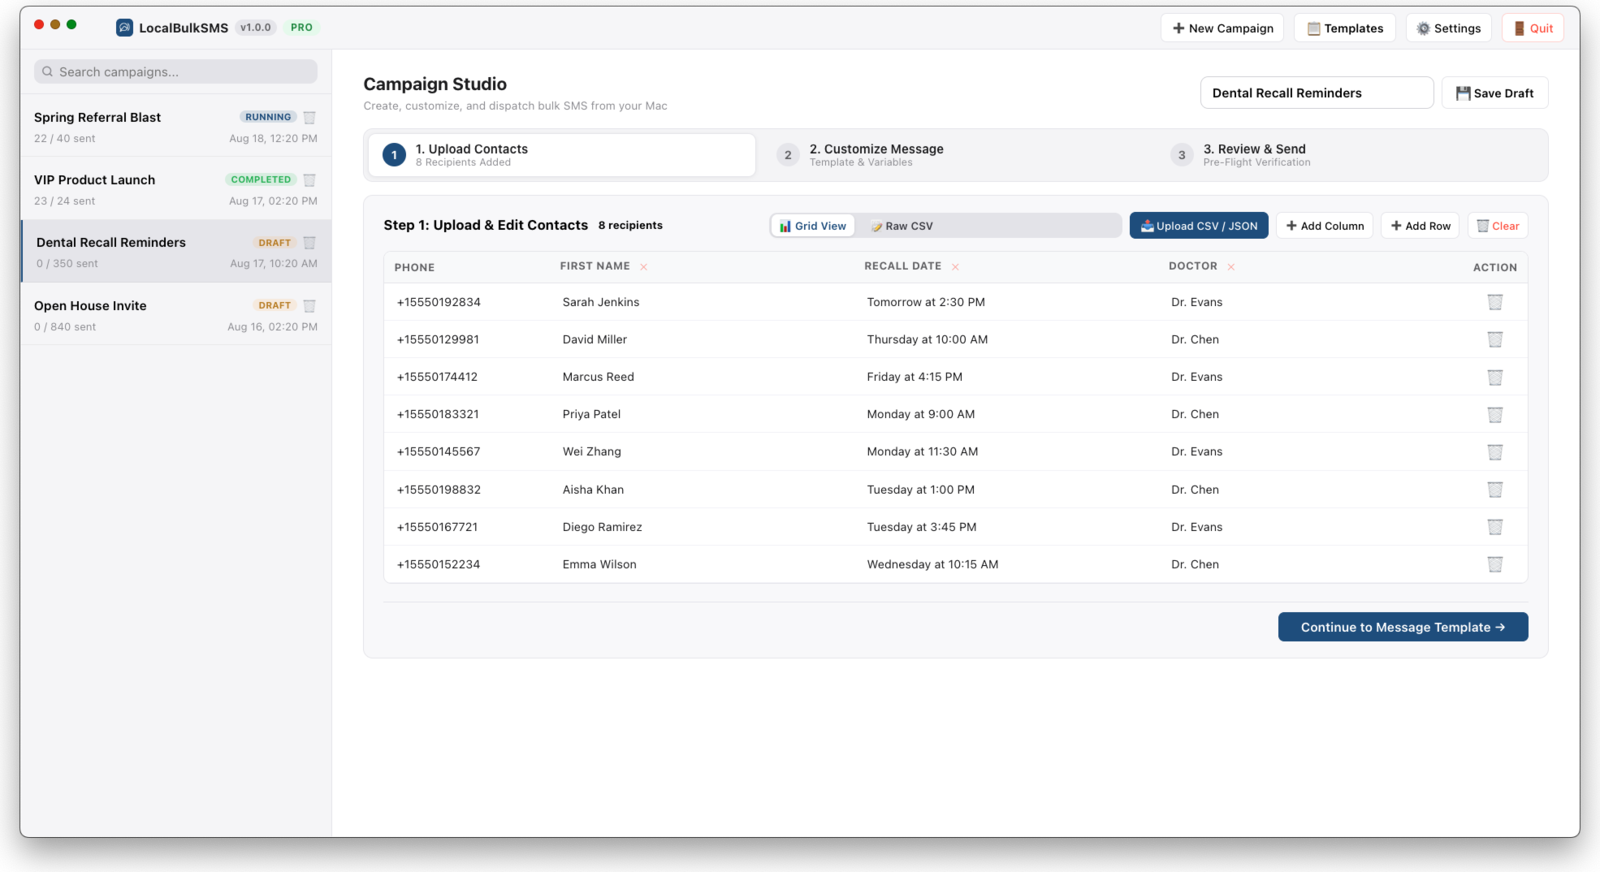Open Settings

1449,28
